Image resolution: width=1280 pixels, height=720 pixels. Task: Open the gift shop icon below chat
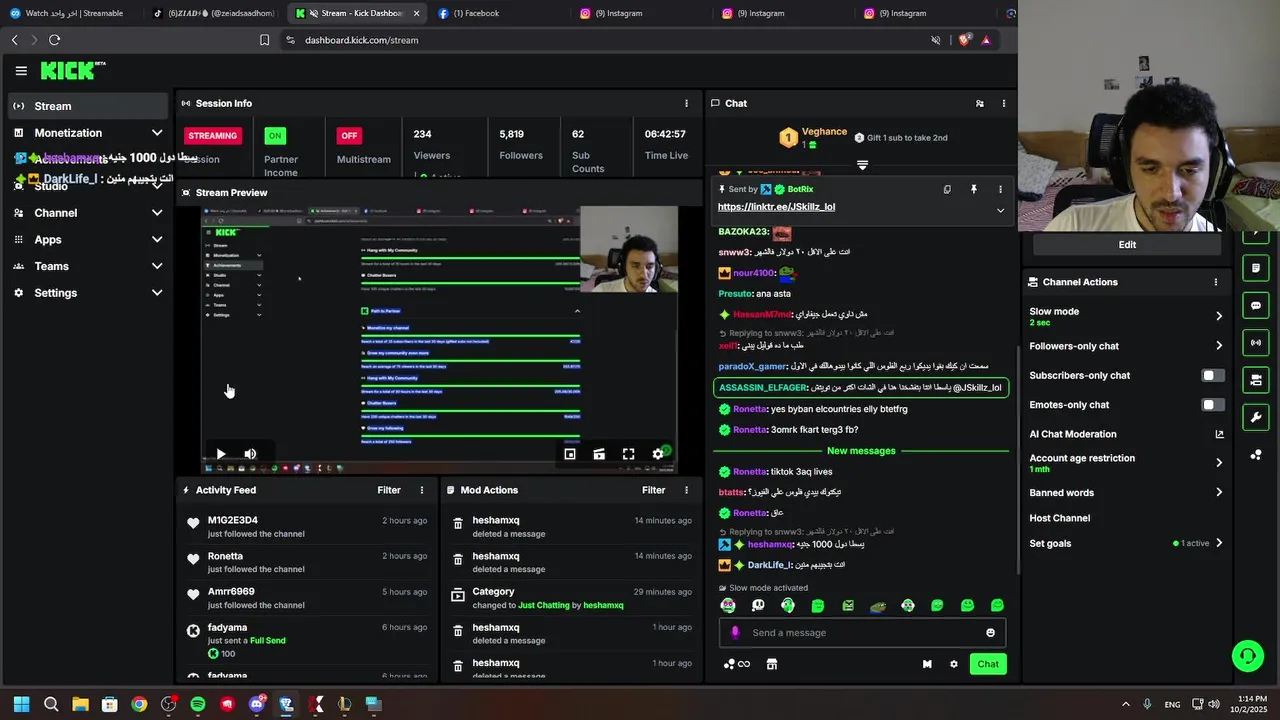point(772,664)
